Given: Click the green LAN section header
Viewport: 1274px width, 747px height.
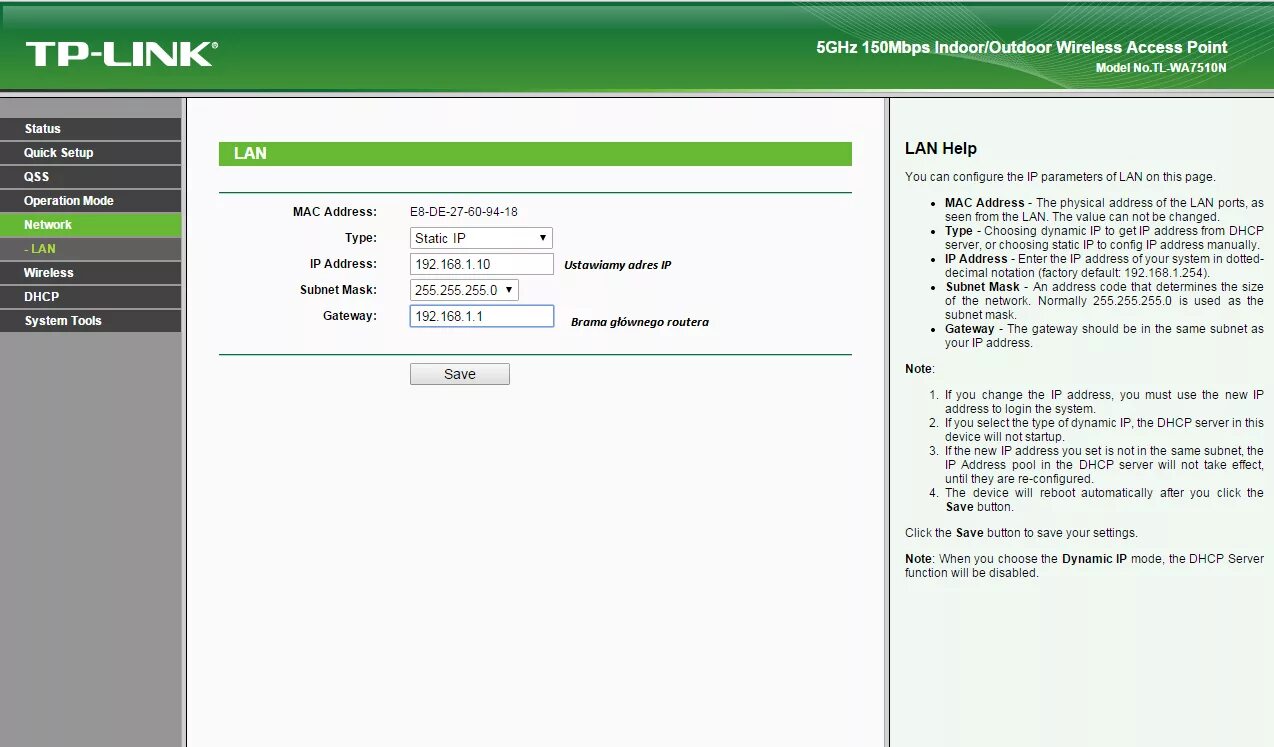Looking at the screenshot, I should (535, 154).
